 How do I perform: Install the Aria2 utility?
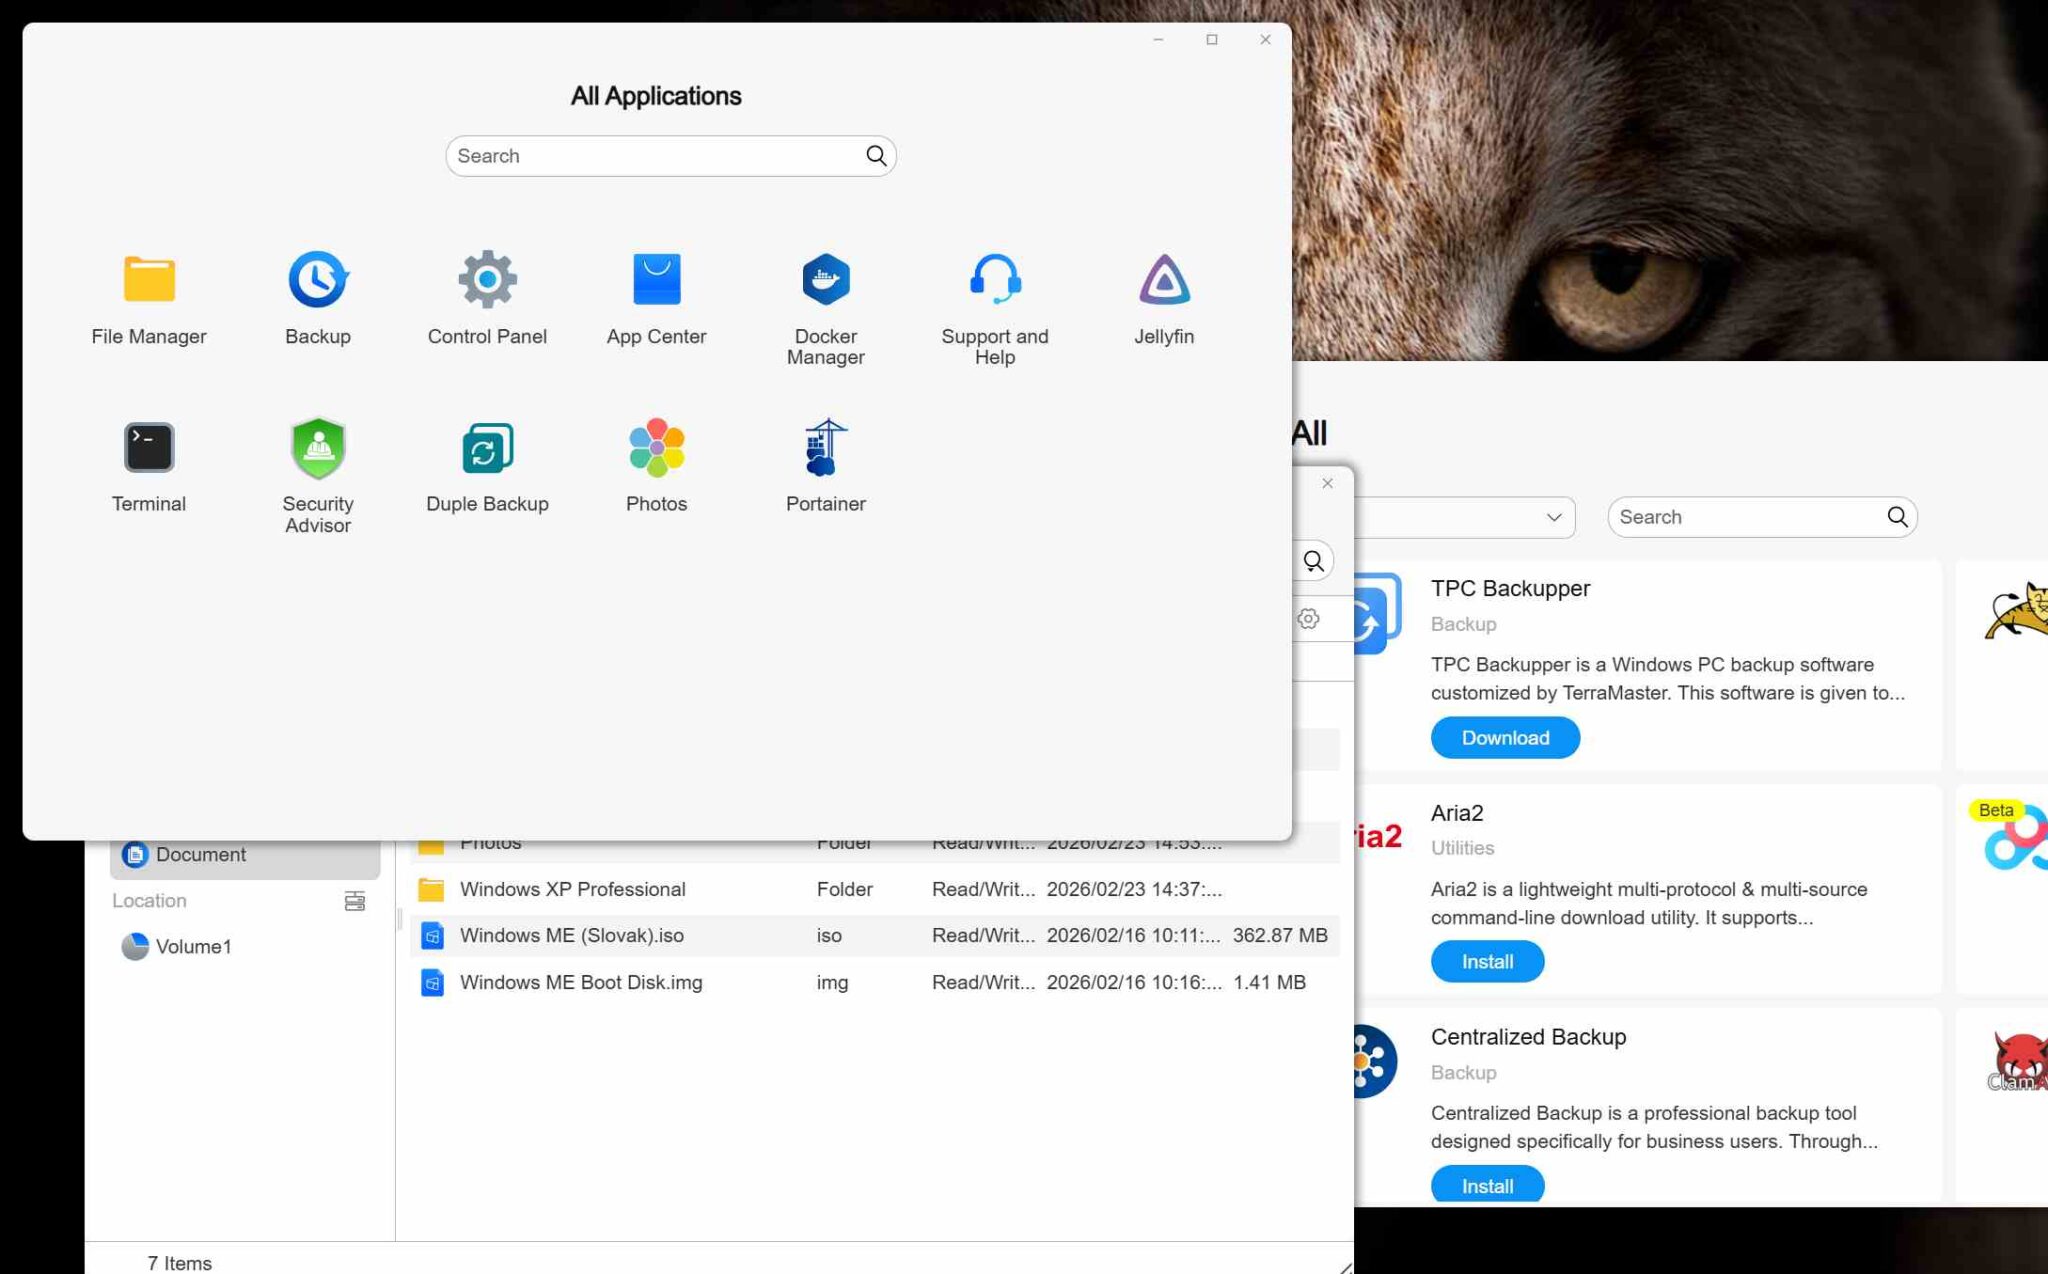(1486, 962)
